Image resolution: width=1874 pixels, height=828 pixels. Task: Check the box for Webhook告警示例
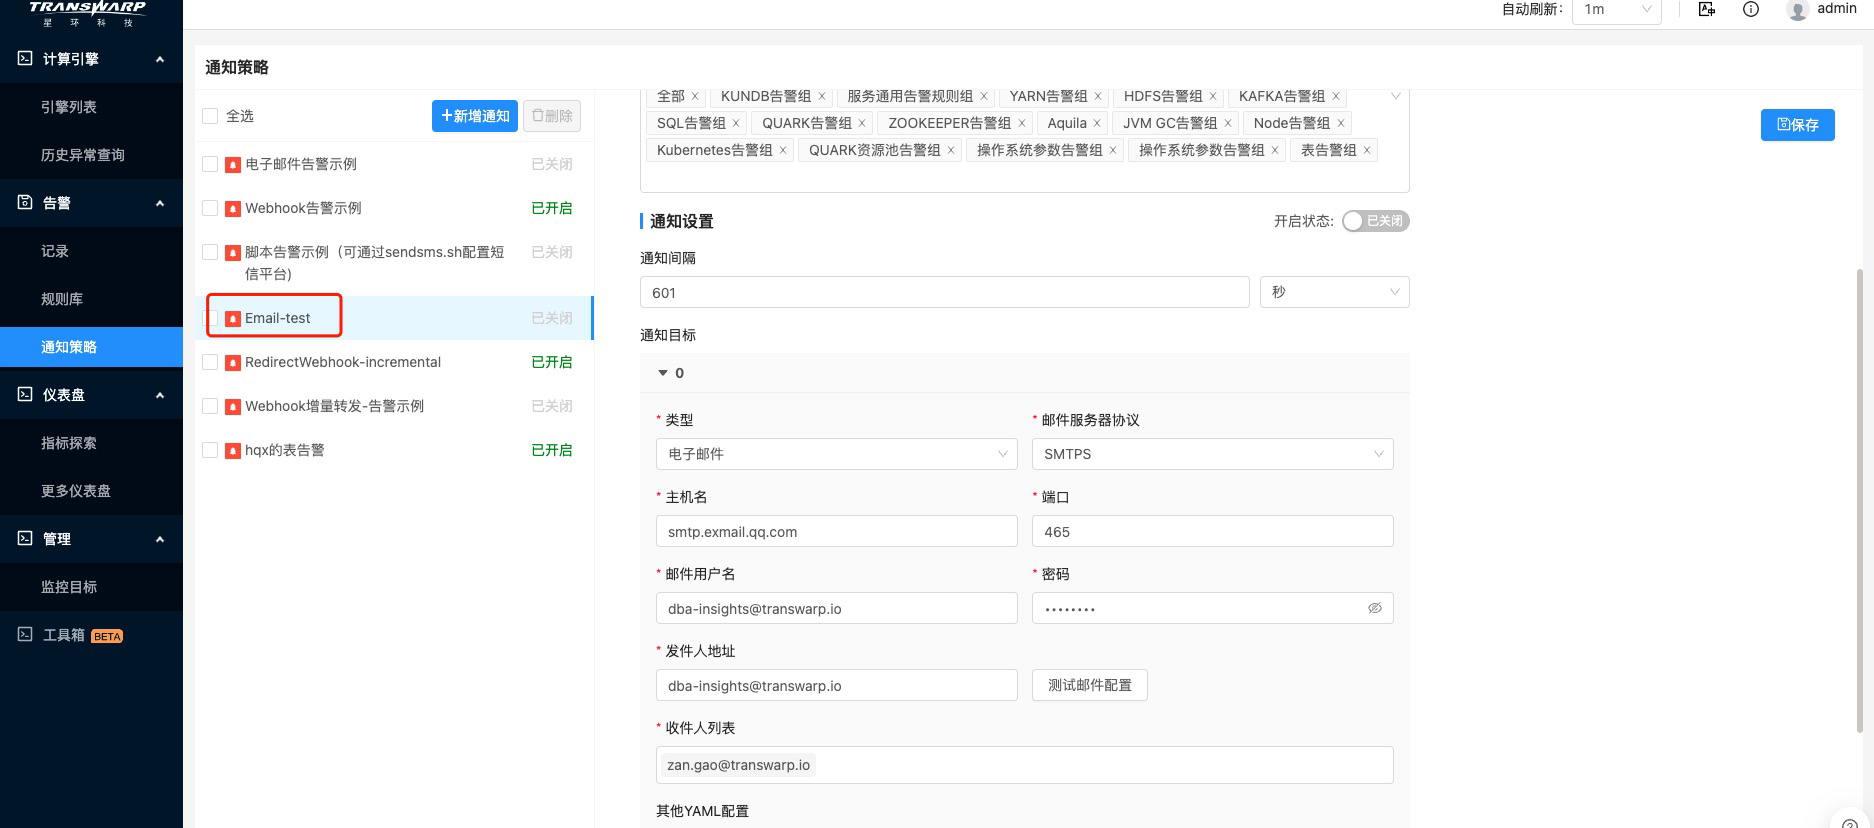coord(210,208)
